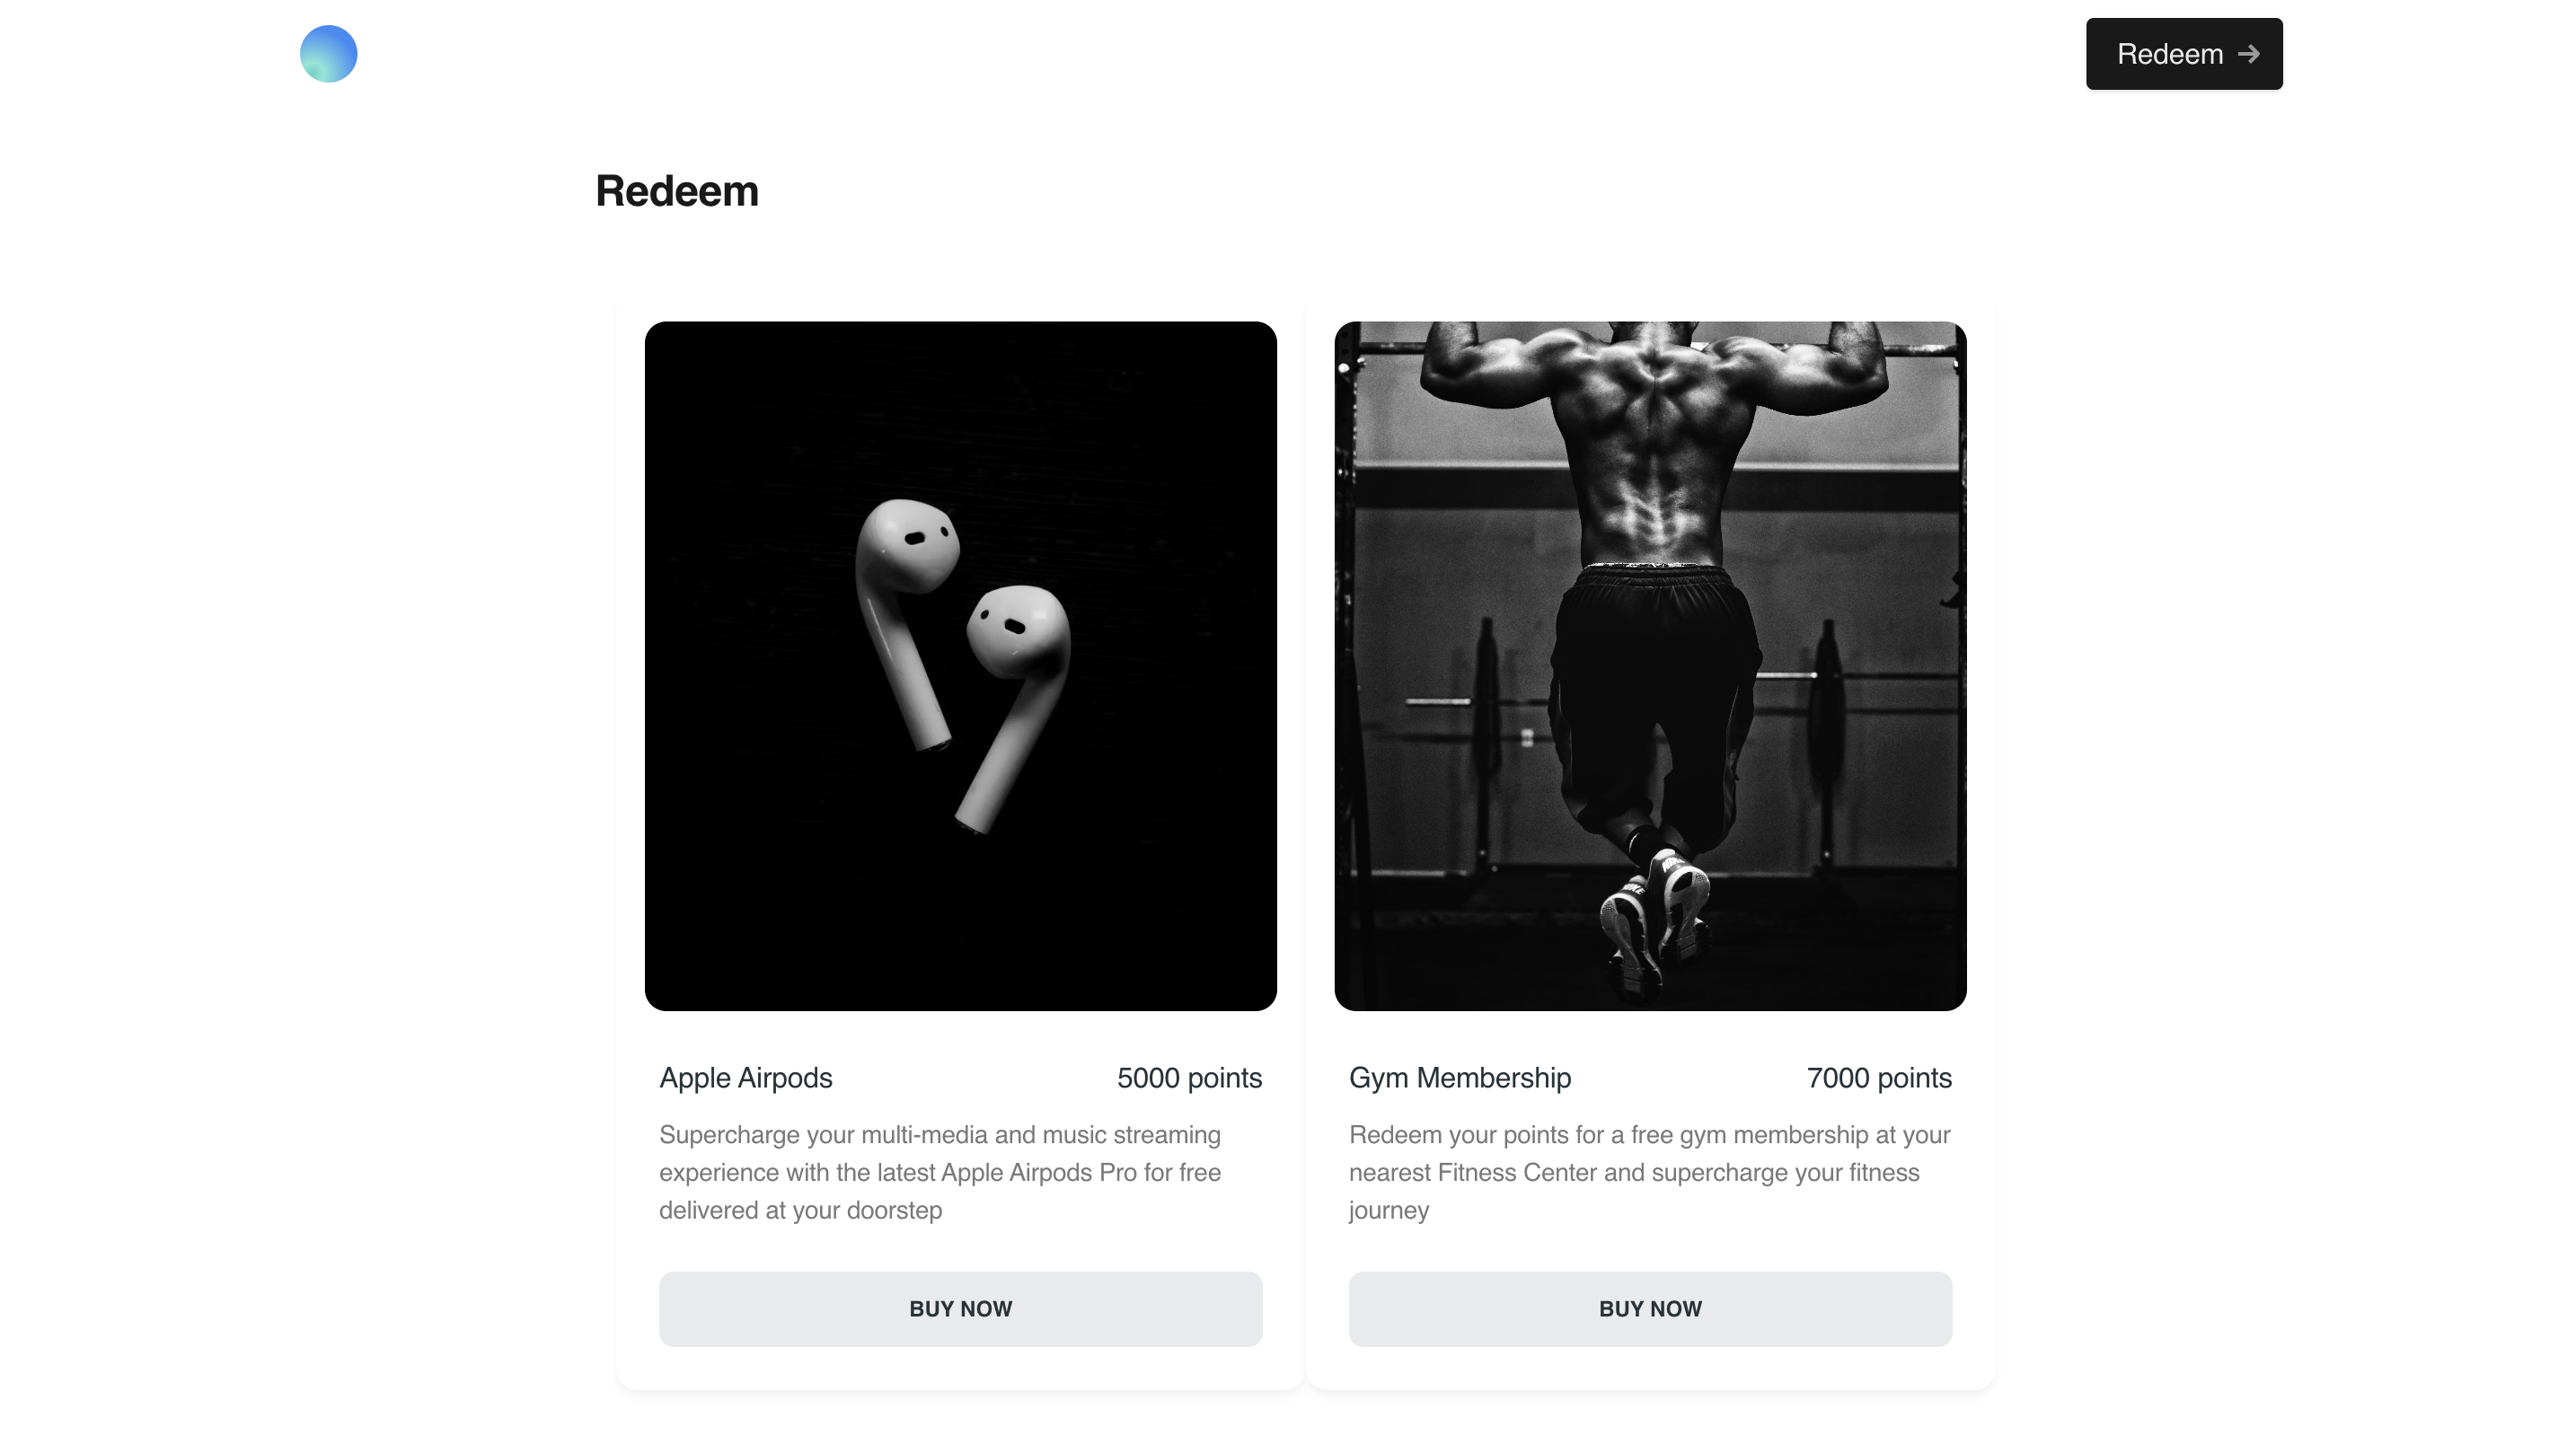Open the Redeem button in the header
This screenshot has width=2576, height=1444.
pyautogui.click(x=2184, y=54)
